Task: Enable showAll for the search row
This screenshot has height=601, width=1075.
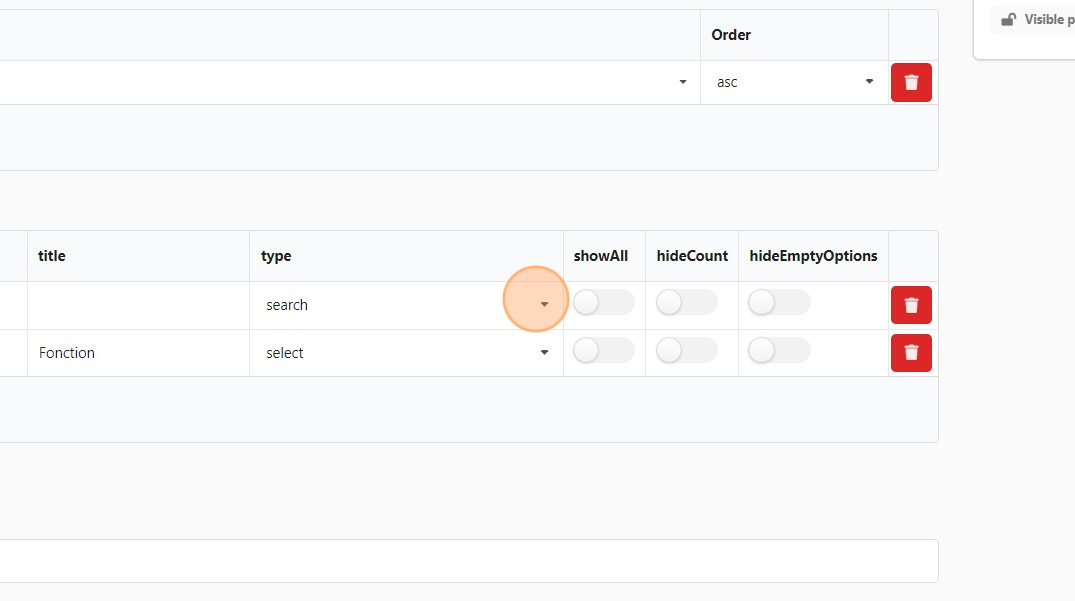Action: [603, 303]
